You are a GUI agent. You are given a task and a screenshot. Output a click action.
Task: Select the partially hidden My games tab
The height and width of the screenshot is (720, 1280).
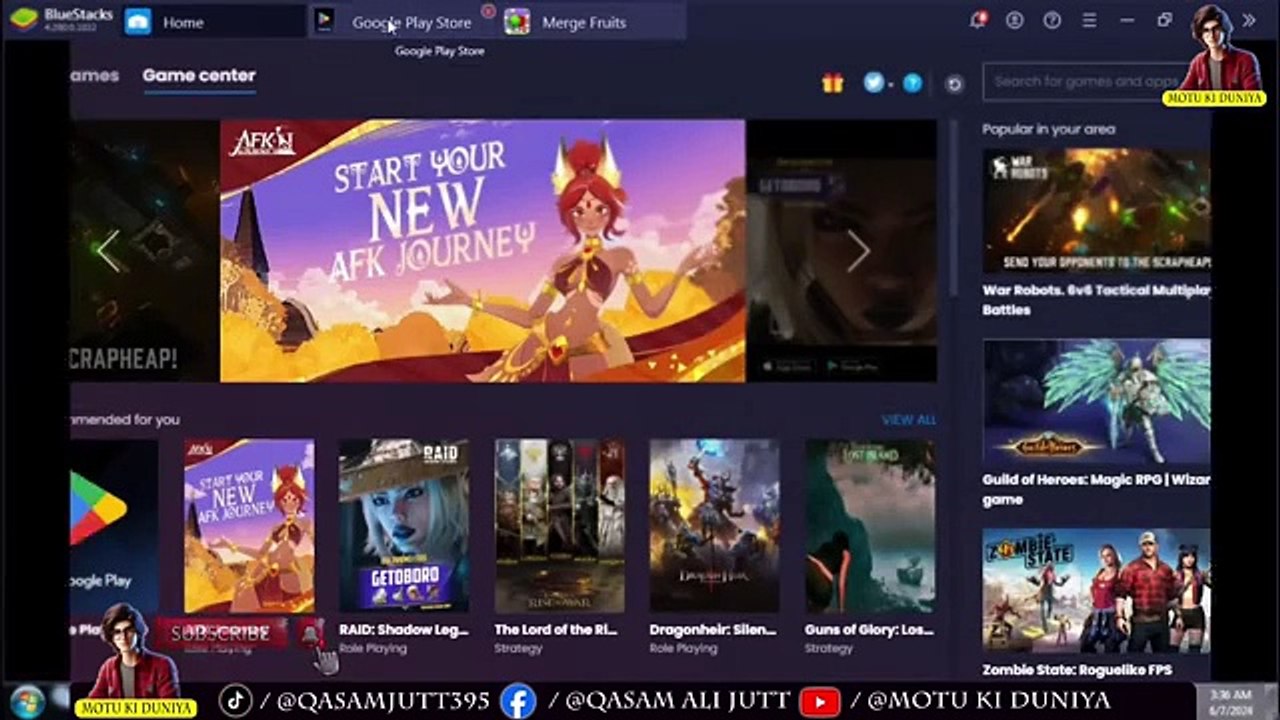pos(95,76)
